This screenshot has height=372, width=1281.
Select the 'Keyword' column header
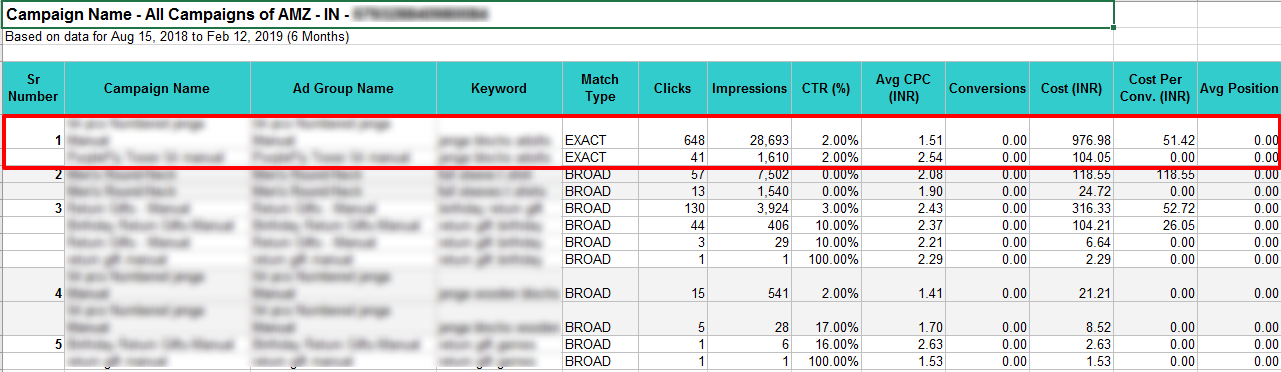[499, 88]
